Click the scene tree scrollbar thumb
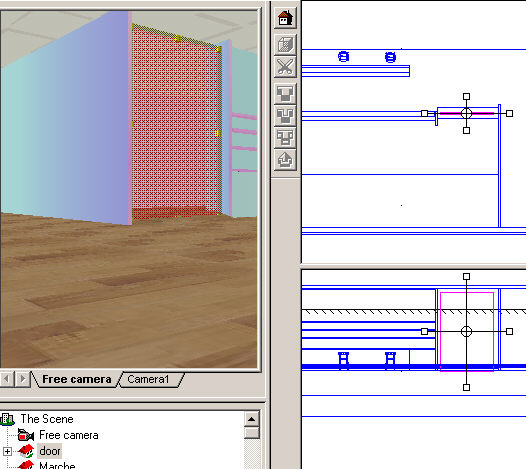This screenshot has height=469, width=526. tap(252, 432)
